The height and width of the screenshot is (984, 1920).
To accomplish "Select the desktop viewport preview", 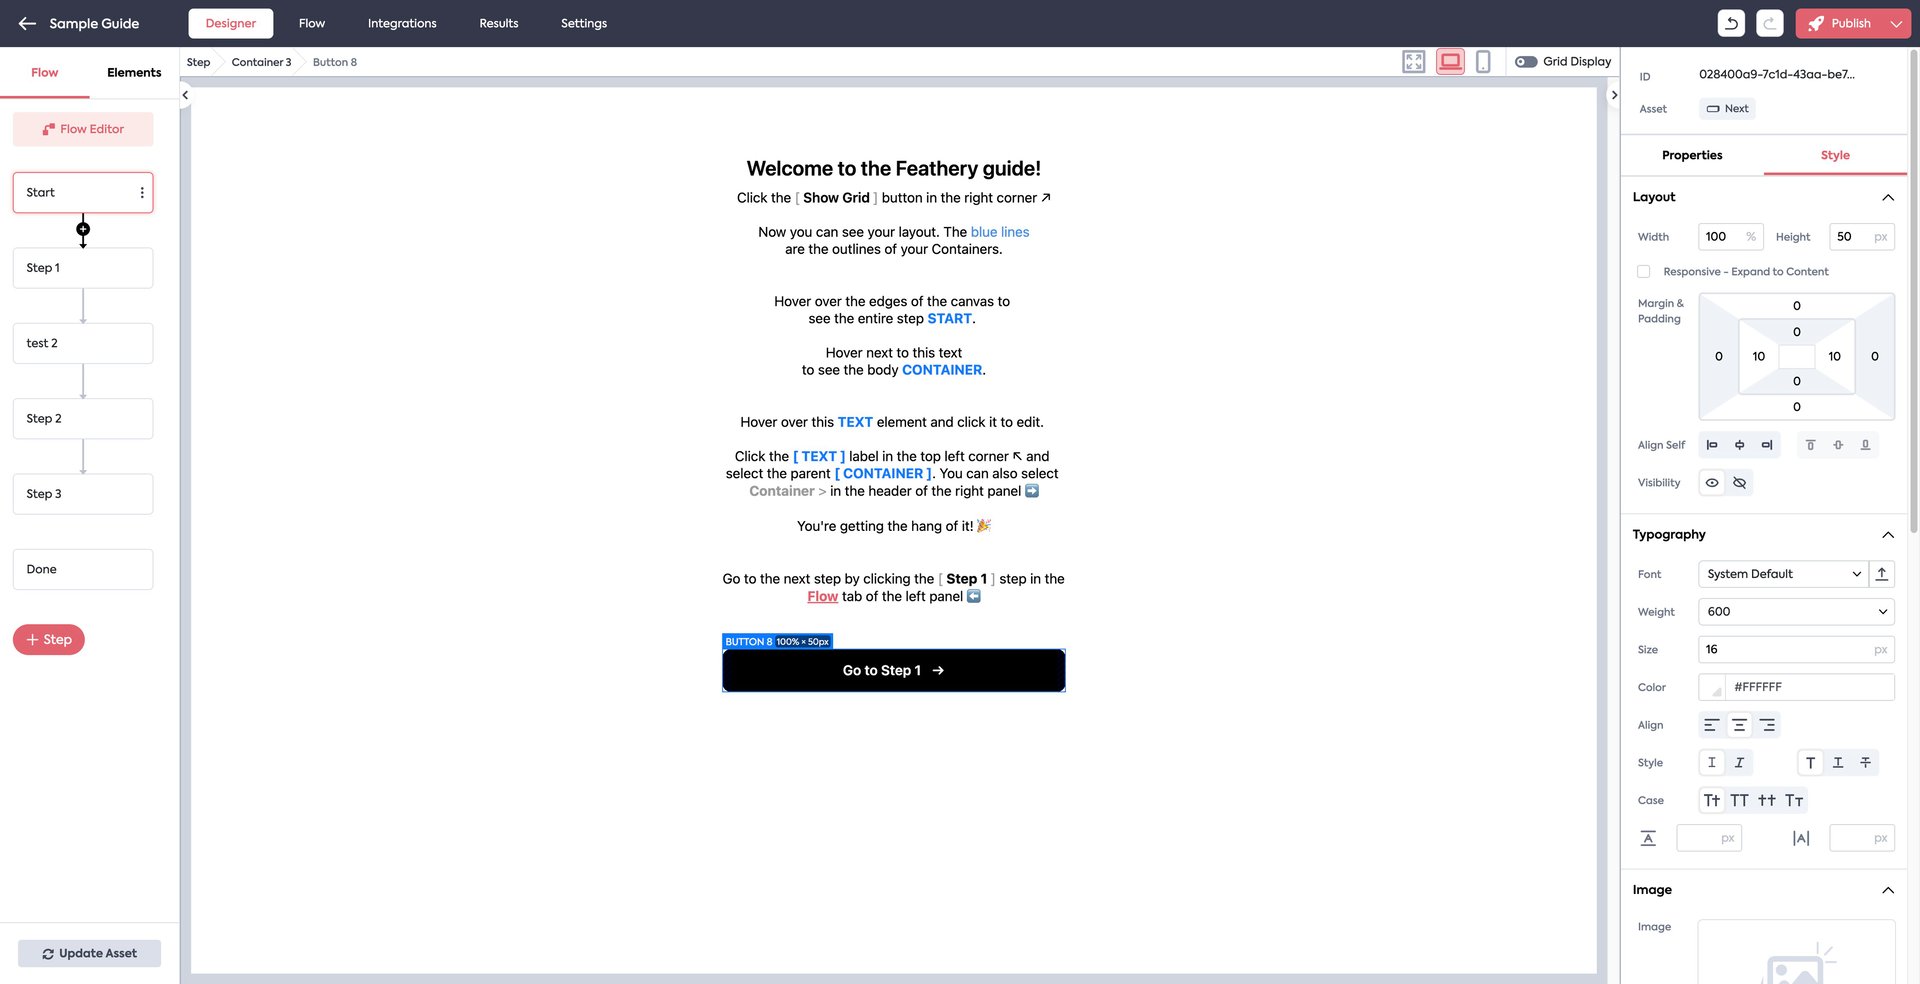I will point(1450,62).
